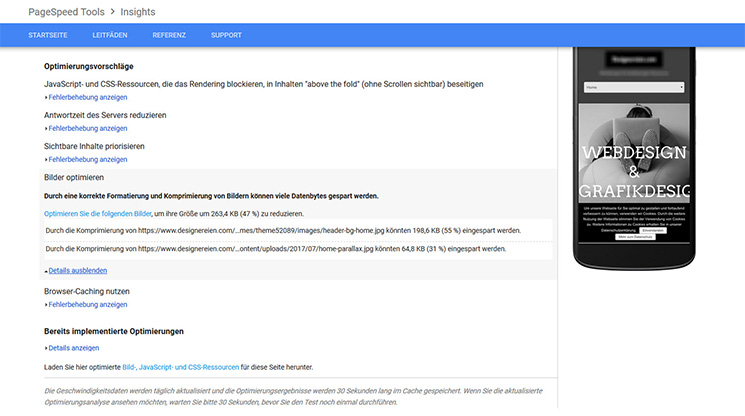Click the breadcrumb chevron separator
This screenshot has width=745, height=416.
(113, 11)
